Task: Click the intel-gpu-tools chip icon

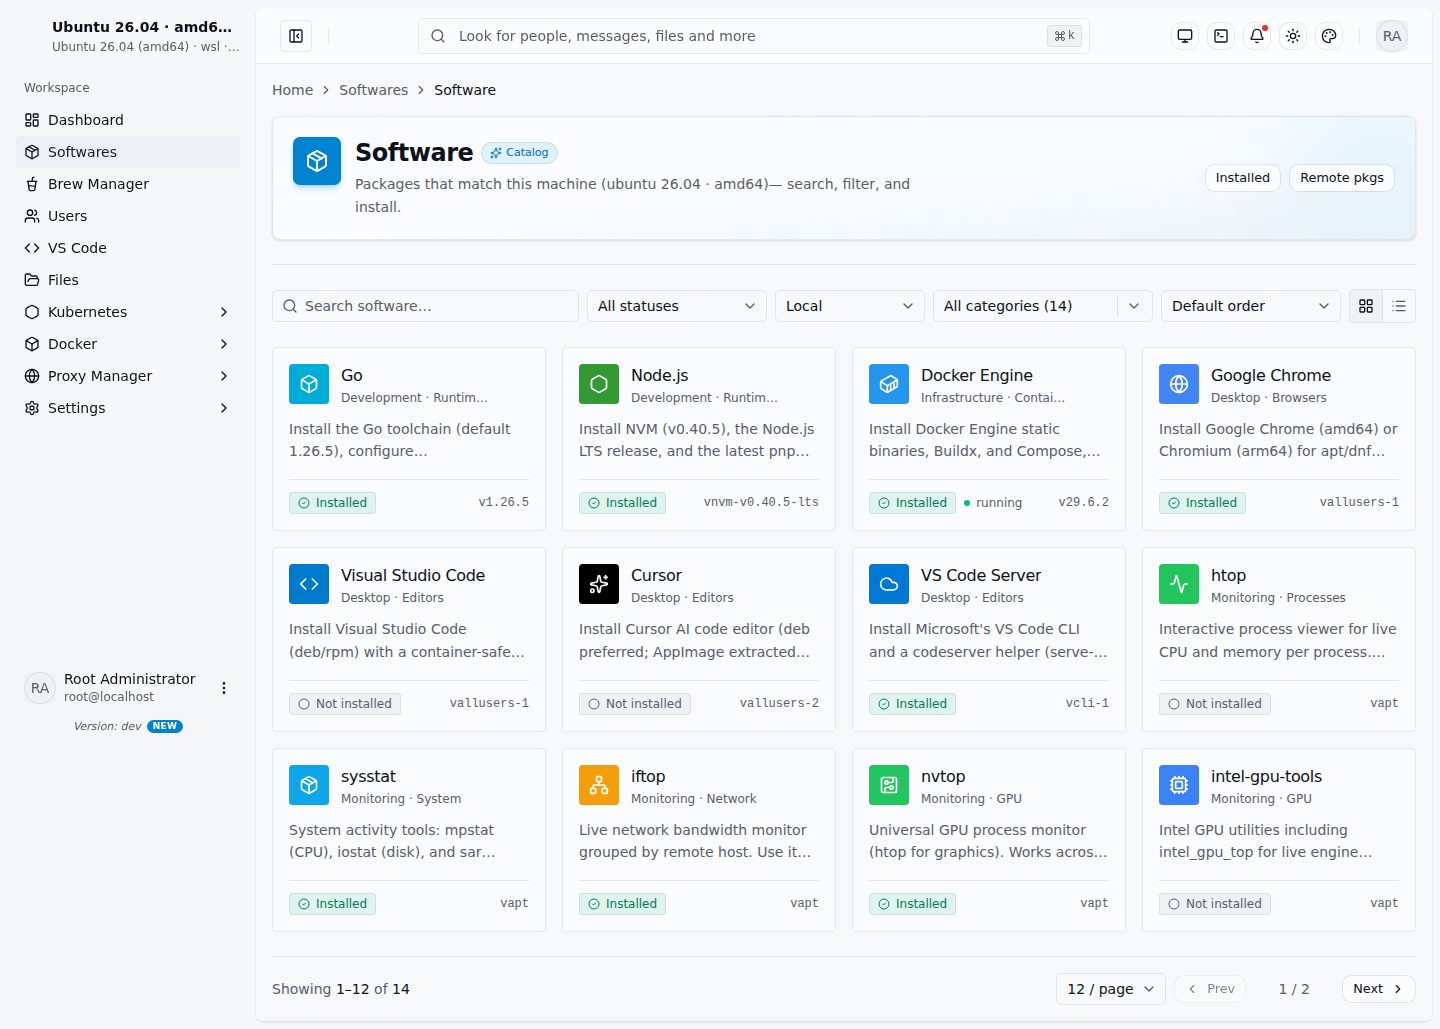Action: (1179, 785)
